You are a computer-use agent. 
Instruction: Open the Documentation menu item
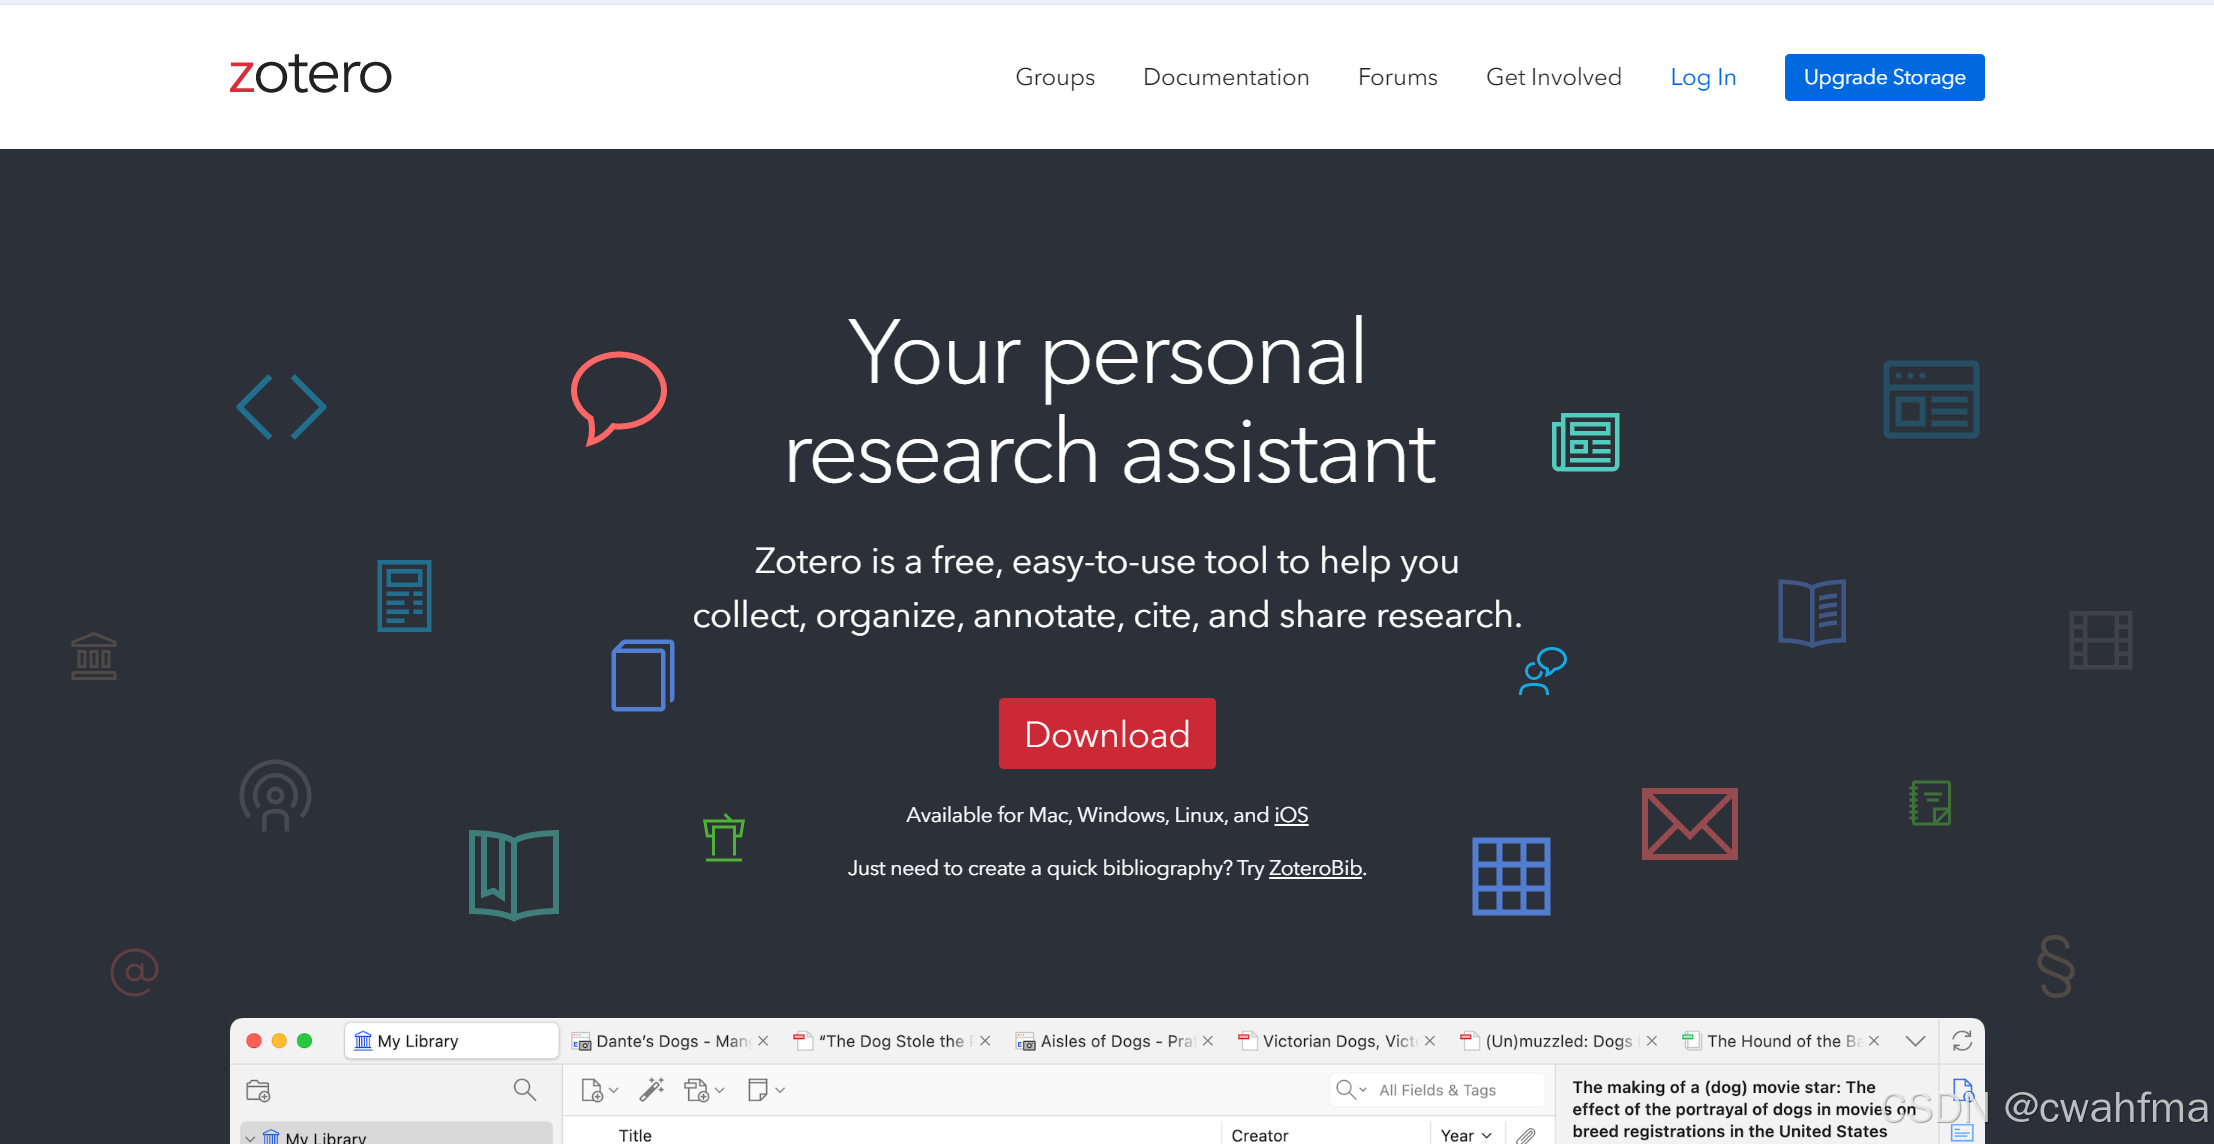(x=1225, y=77)
